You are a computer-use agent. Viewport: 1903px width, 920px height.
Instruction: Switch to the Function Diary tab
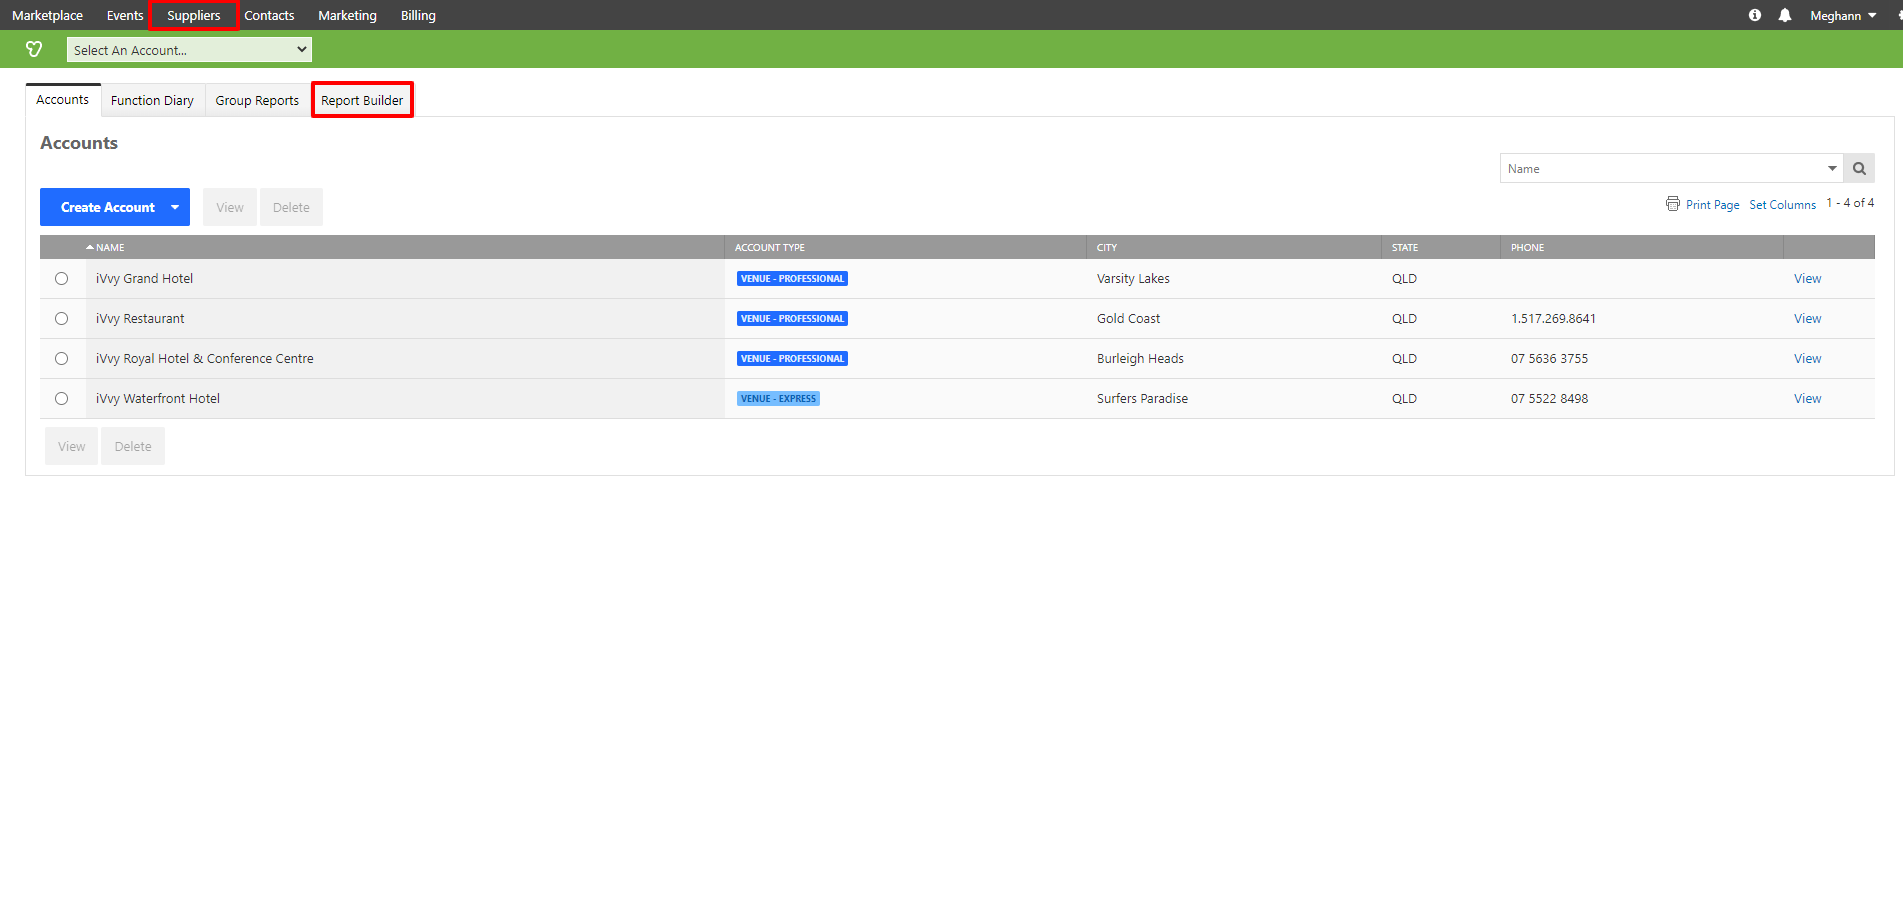pos(152,100)
